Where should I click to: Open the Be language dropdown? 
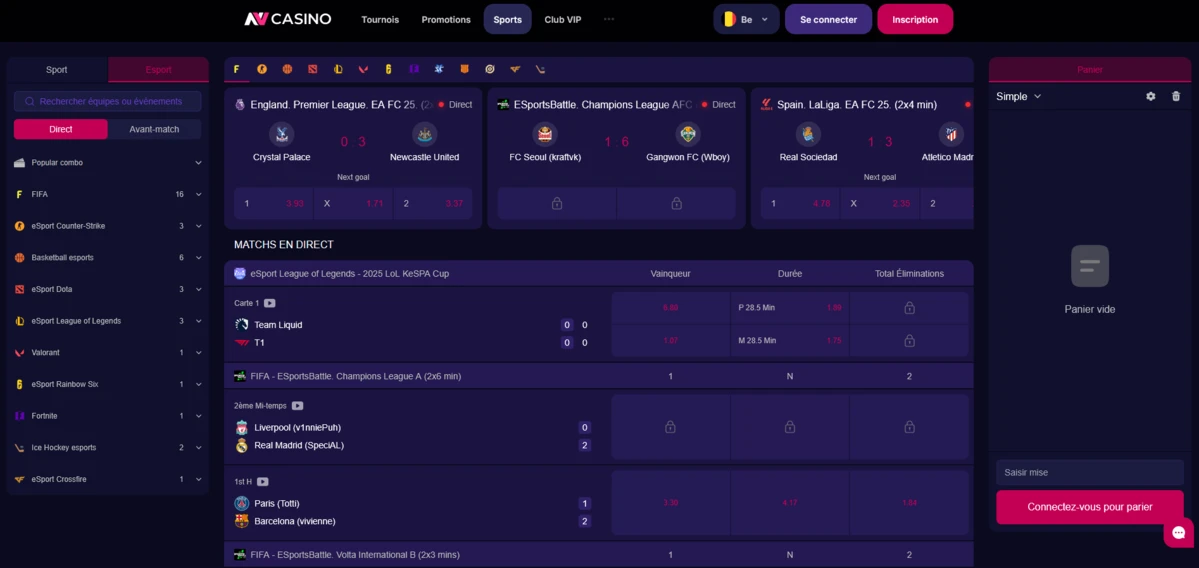746,19
